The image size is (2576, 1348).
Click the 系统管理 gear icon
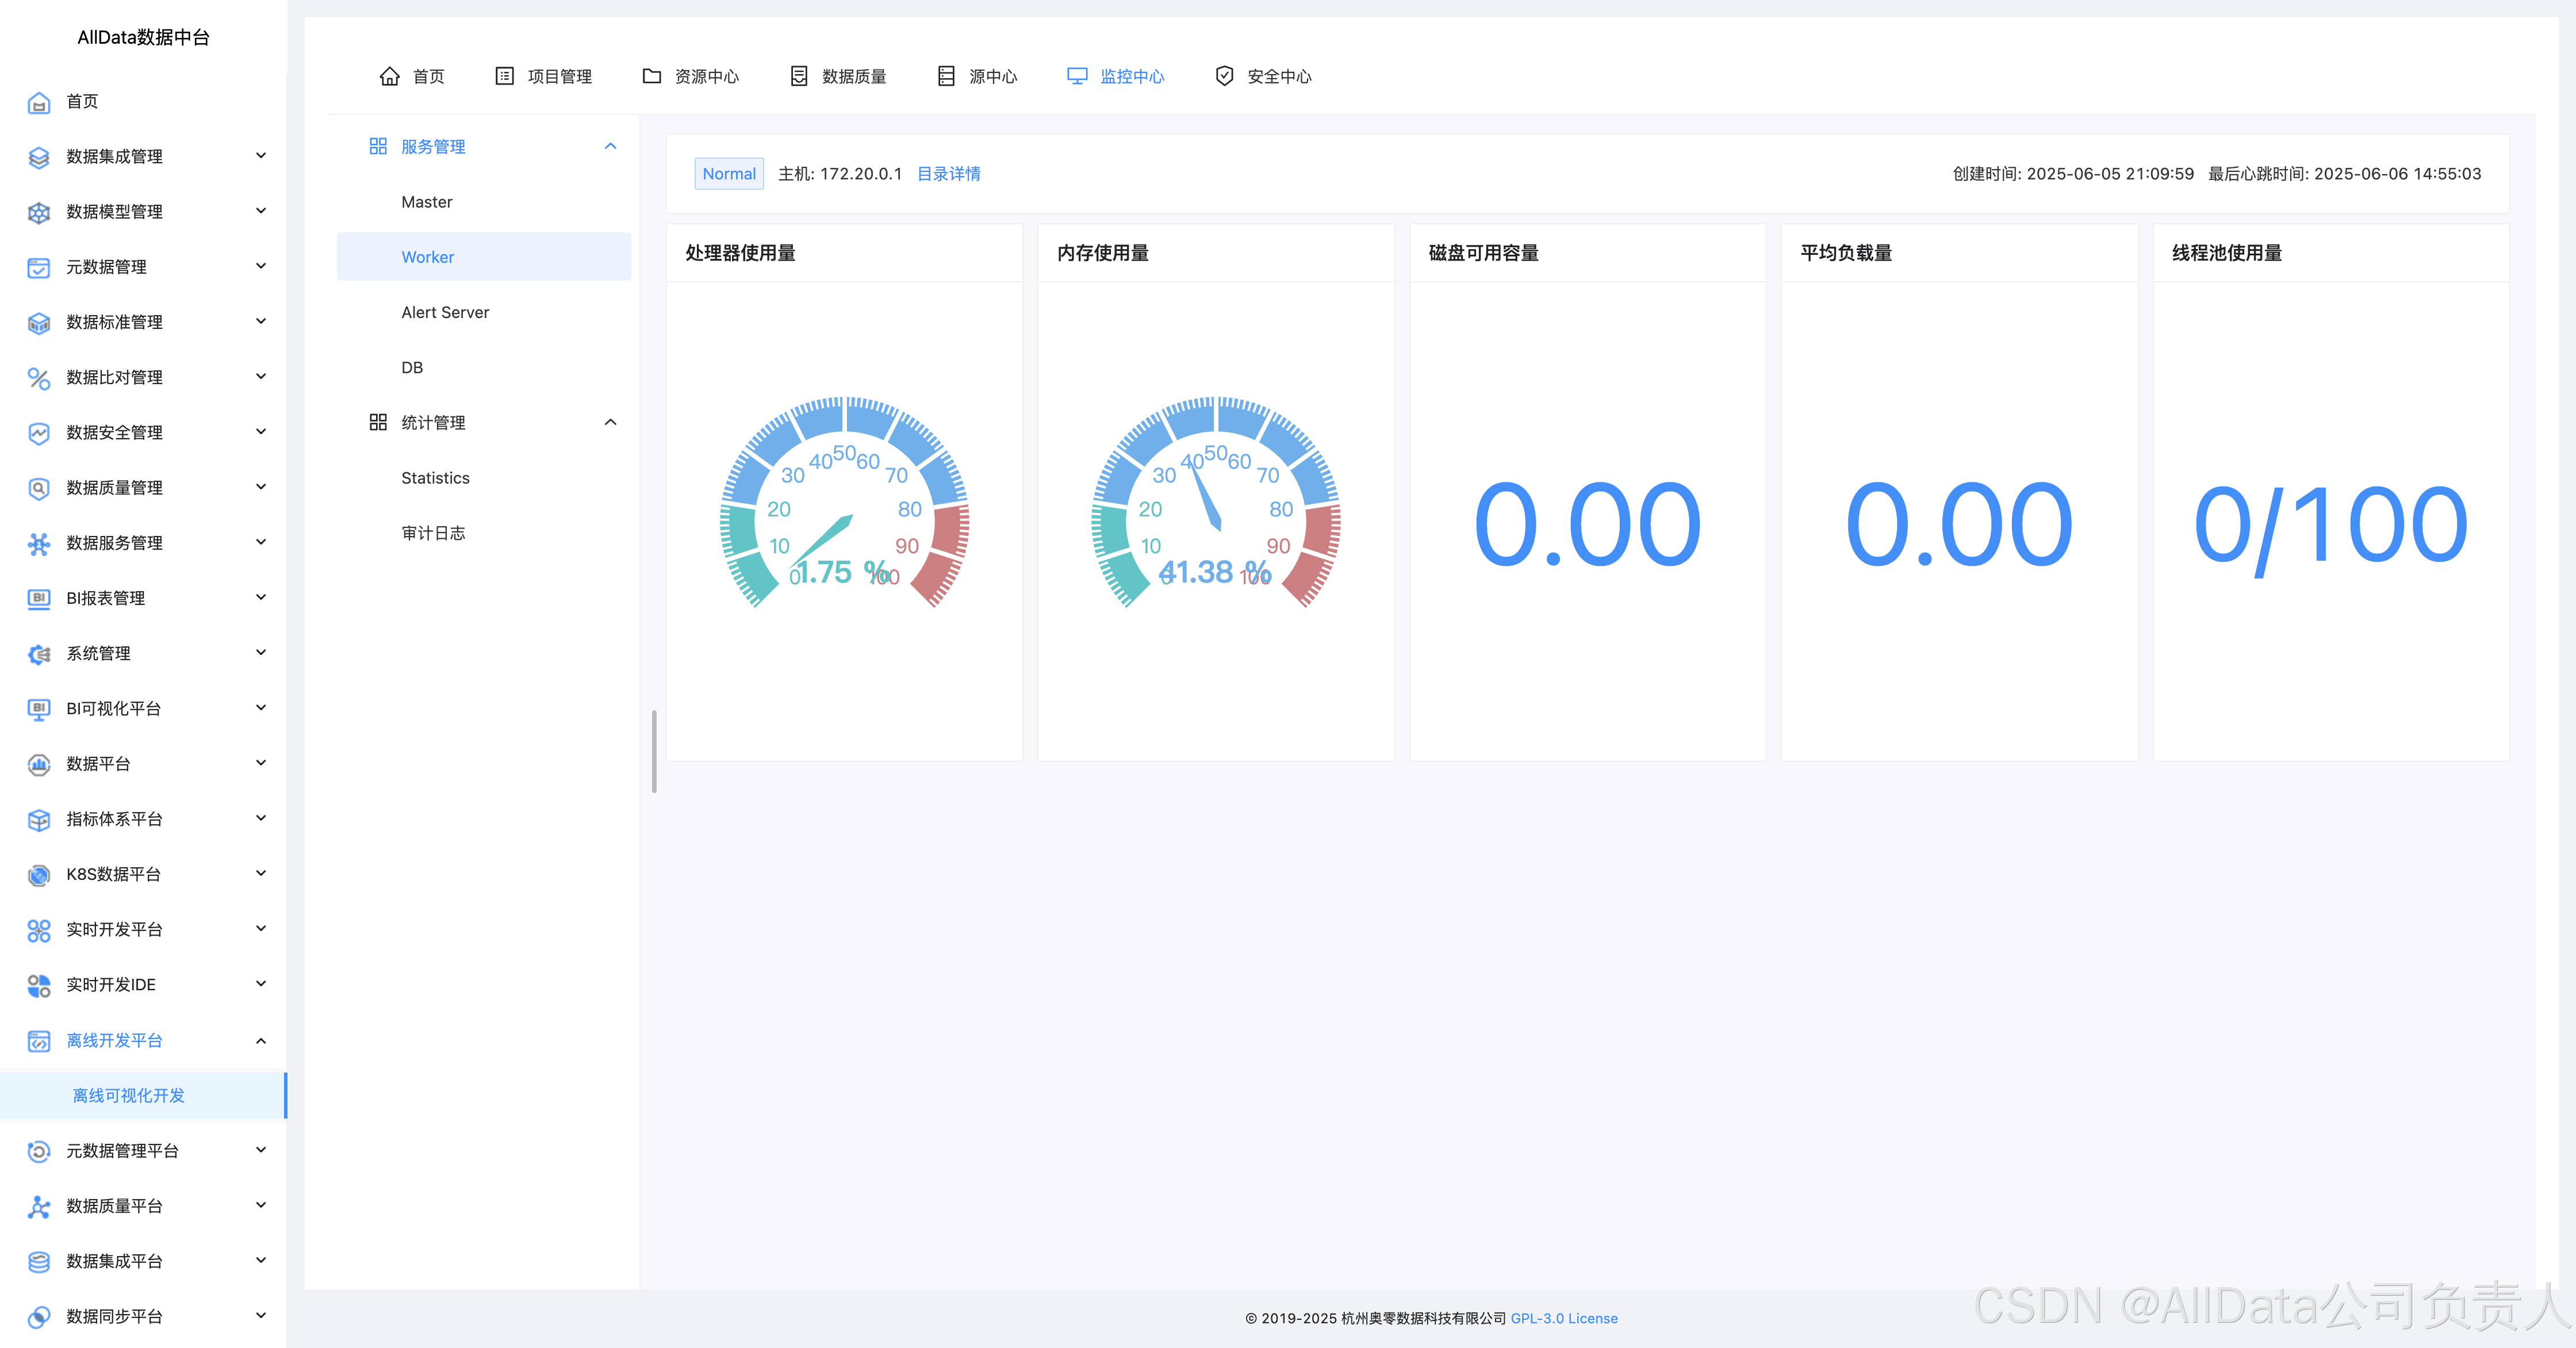[x=38, y=654]
